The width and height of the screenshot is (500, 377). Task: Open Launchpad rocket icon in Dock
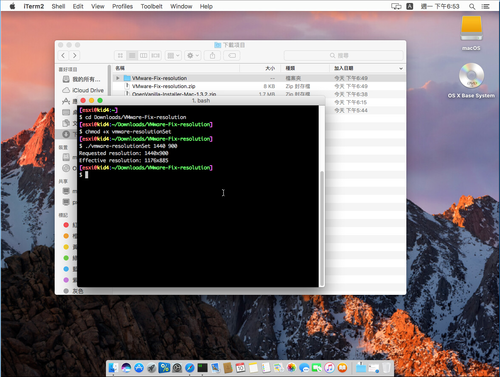tap(151, 368)
